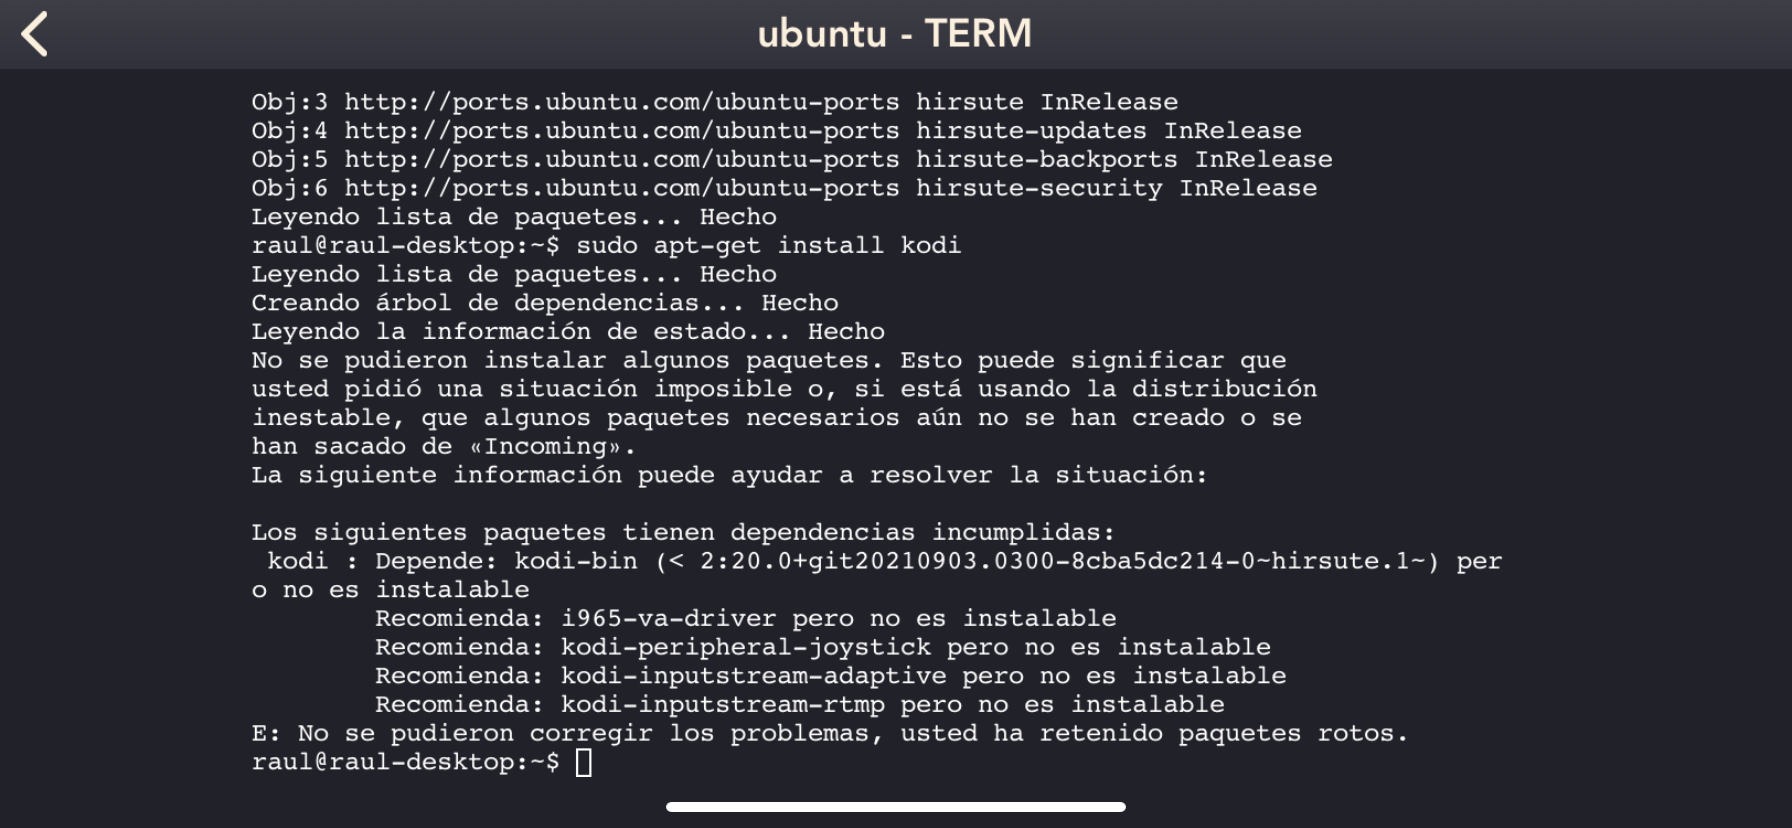Click the kodi-bin version dependency text
Screen dimensions: 1792x828
tap(976, 561)
